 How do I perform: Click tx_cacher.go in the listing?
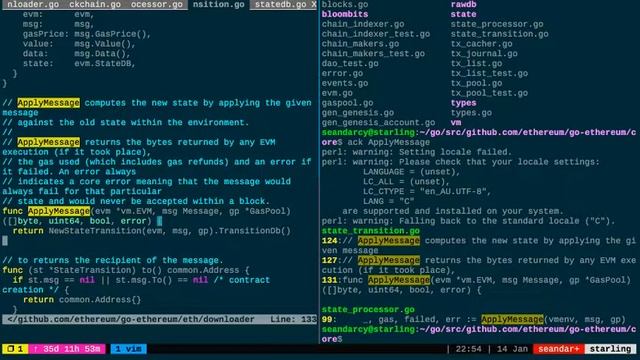[481, 44]
